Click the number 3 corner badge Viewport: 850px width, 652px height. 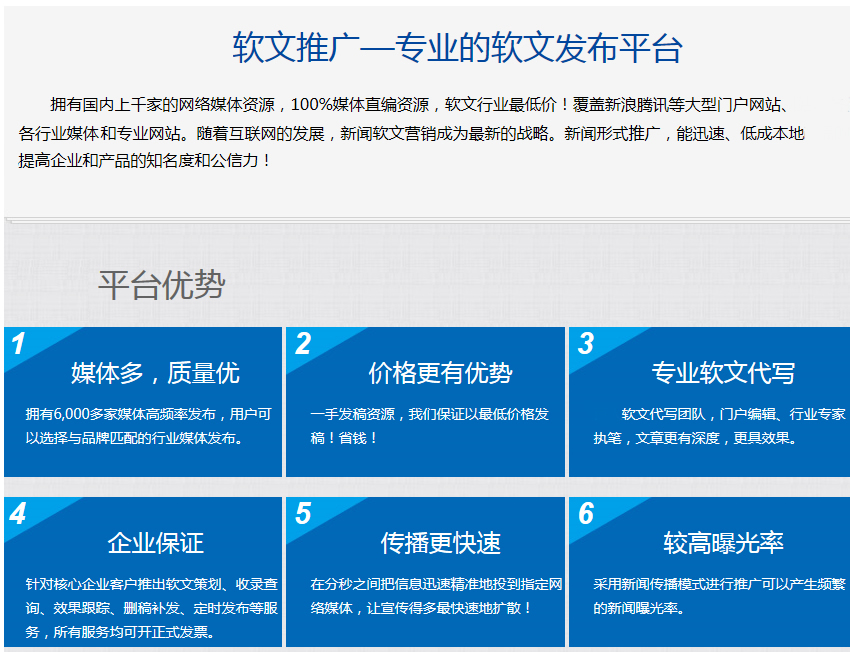[x=586, y=344]
